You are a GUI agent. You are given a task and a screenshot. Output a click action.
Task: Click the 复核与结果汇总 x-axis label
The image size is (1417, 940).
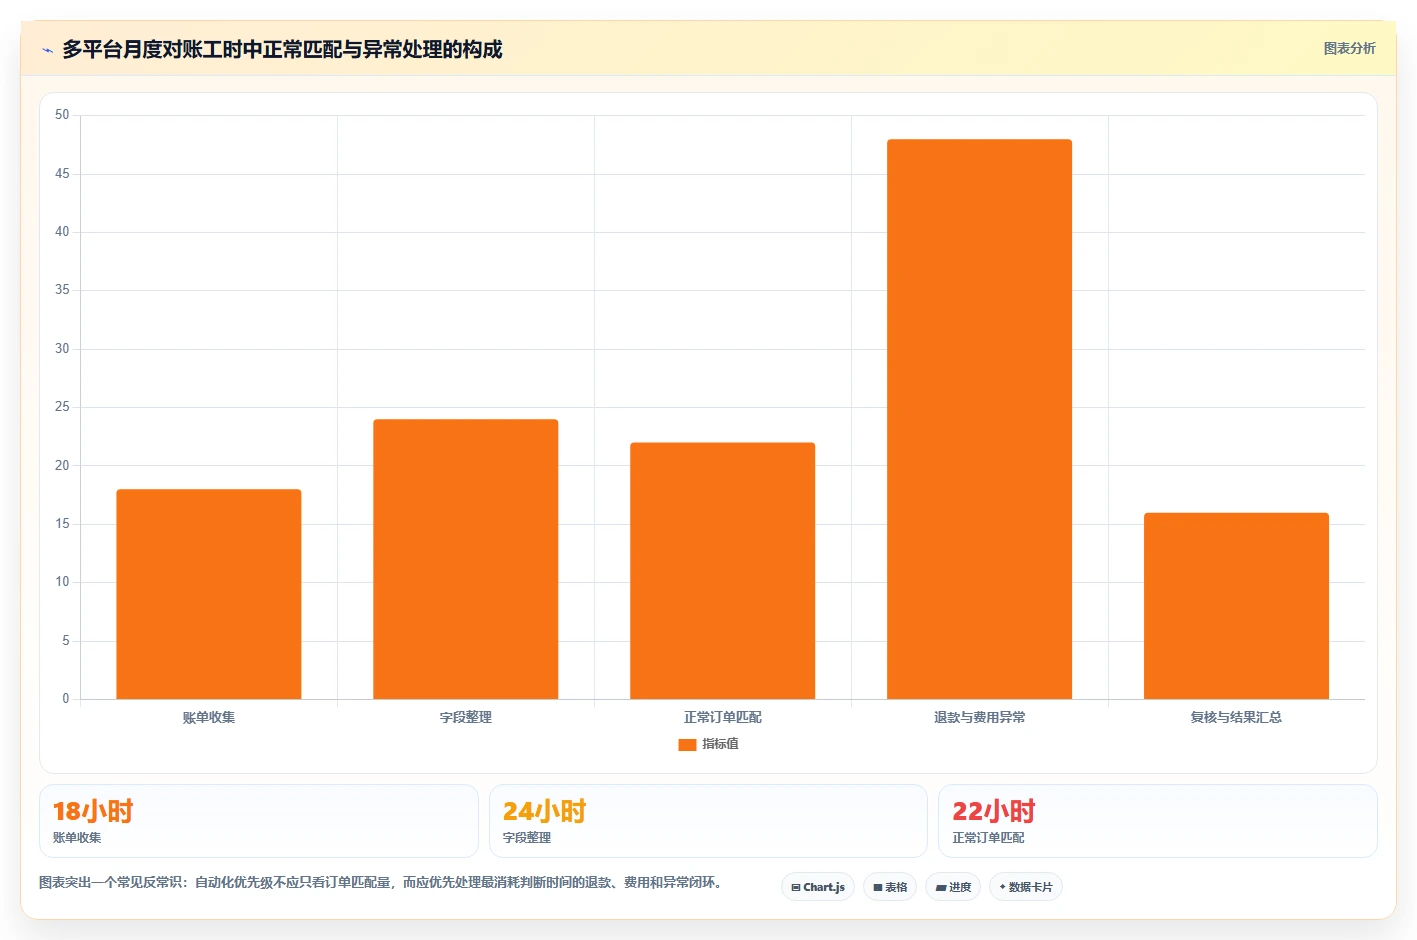click(x=1237, y=717)
